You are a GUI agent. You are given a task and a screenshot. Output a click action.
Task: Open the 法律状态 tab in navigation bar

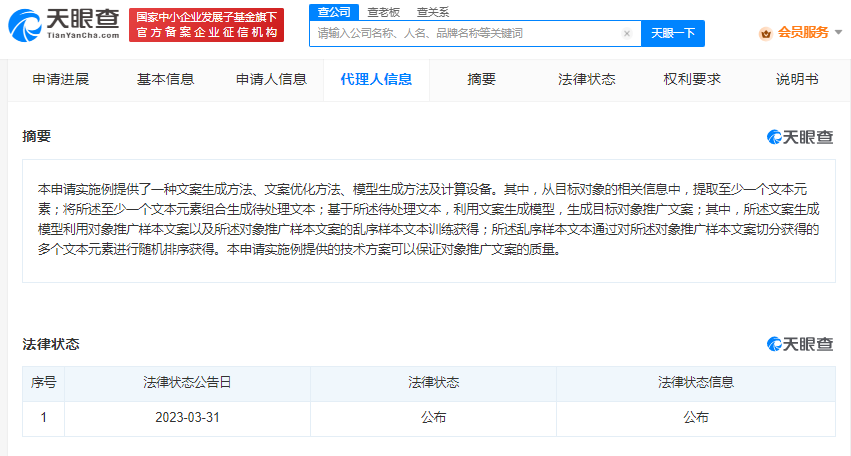click(x=586, y=79)
